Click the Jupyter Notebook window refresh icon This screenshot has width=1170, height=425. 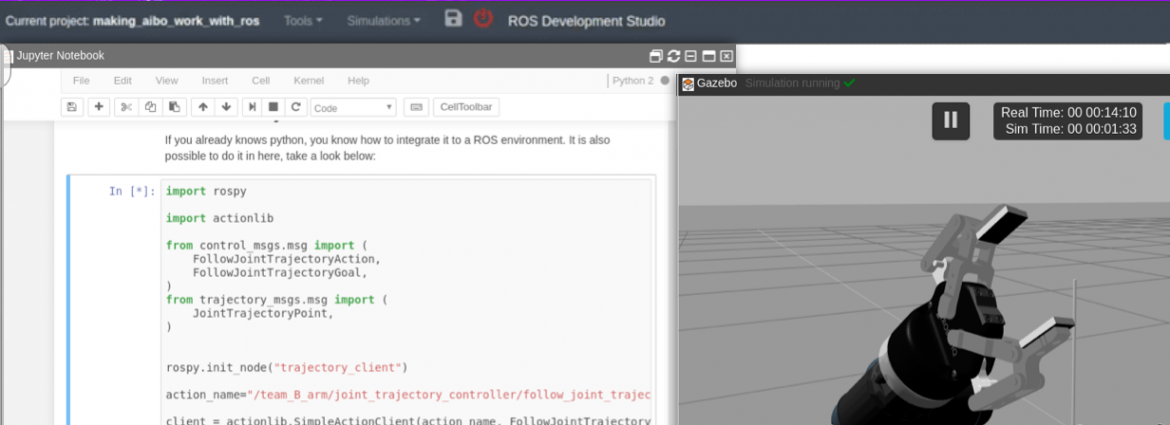coord(674,56)
